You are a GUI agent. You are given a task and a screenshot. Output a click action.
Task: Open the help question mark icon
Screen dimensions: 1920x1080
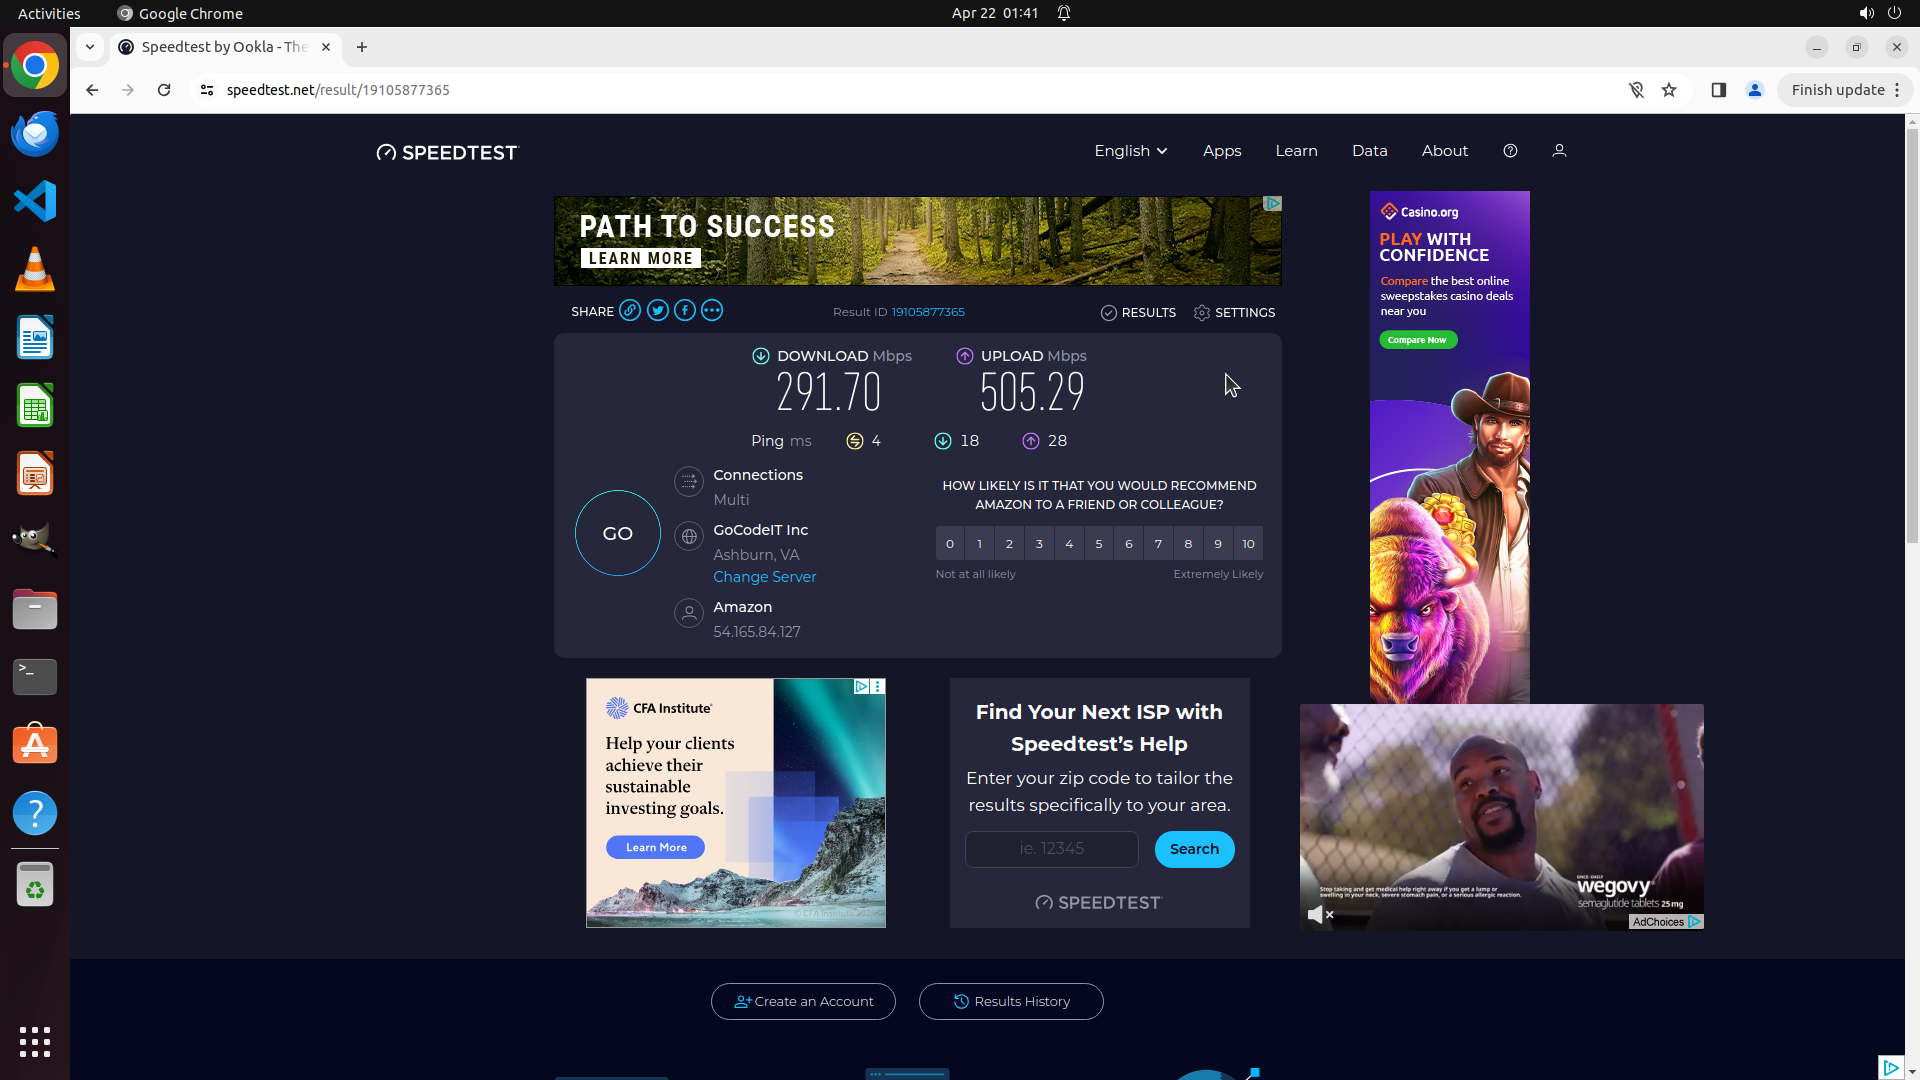click(x=1510, y=151)
